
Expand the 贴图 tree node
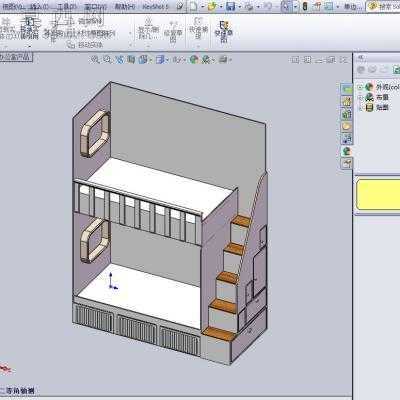pos(360,108)
